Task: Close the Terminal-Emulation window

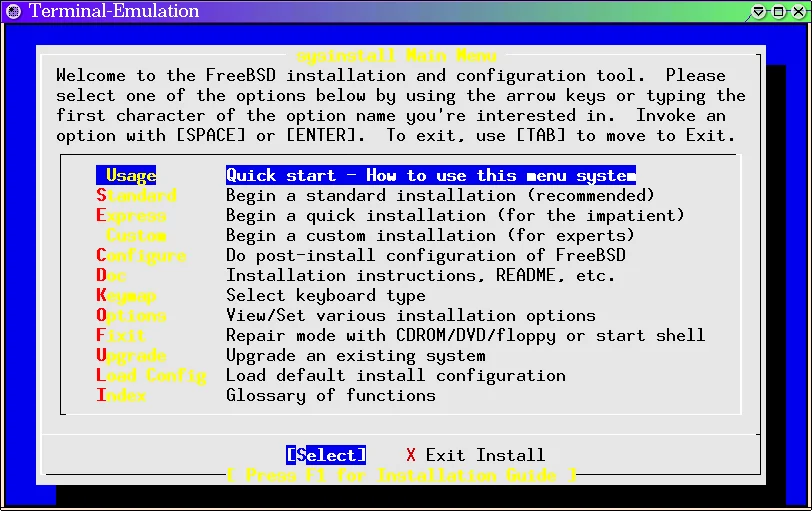Action: point(797,12)
